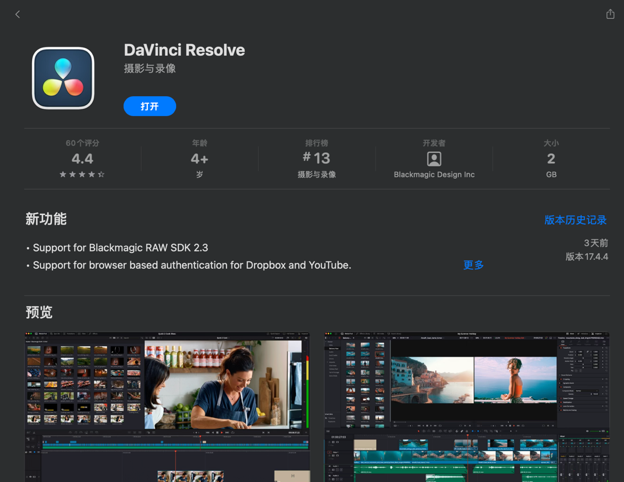The width and height of the screenshot is (624, 482).
Task: Click the star rating row under 4.4
Action: coord(82,175)
